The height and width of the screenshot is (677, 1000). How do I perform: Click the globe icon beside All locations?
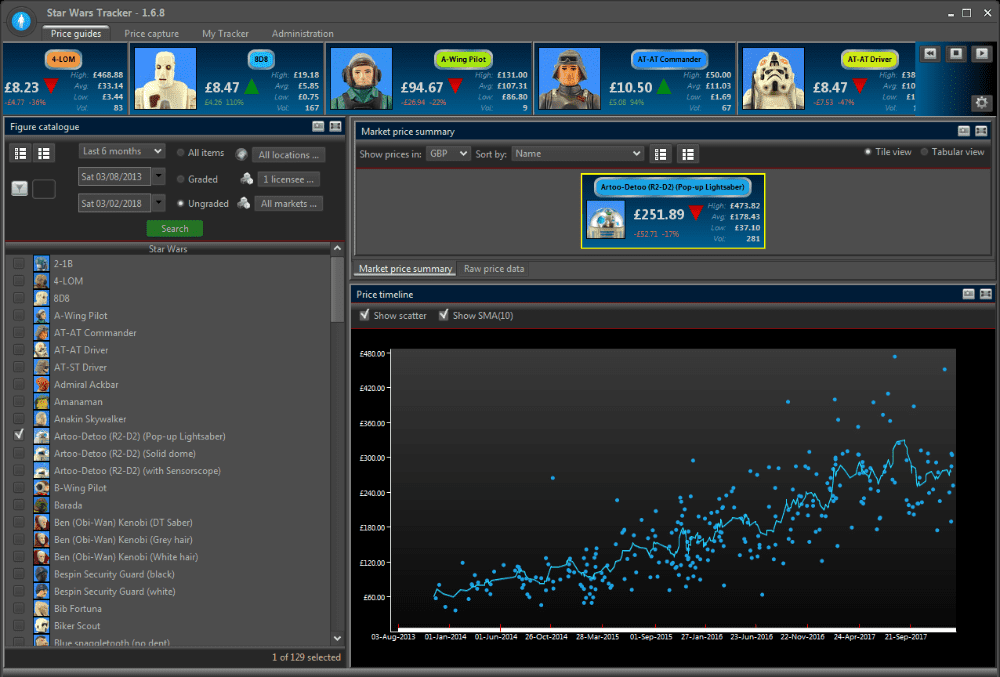pos(242,154)
